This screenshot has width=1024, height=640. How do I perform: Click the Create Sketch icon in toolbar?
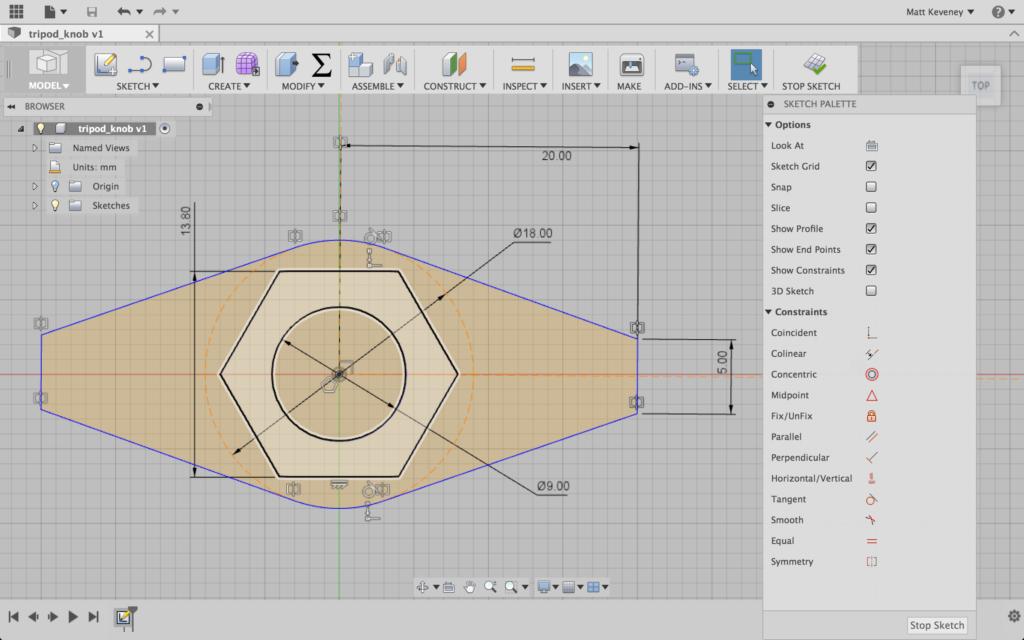click(106, 65)
